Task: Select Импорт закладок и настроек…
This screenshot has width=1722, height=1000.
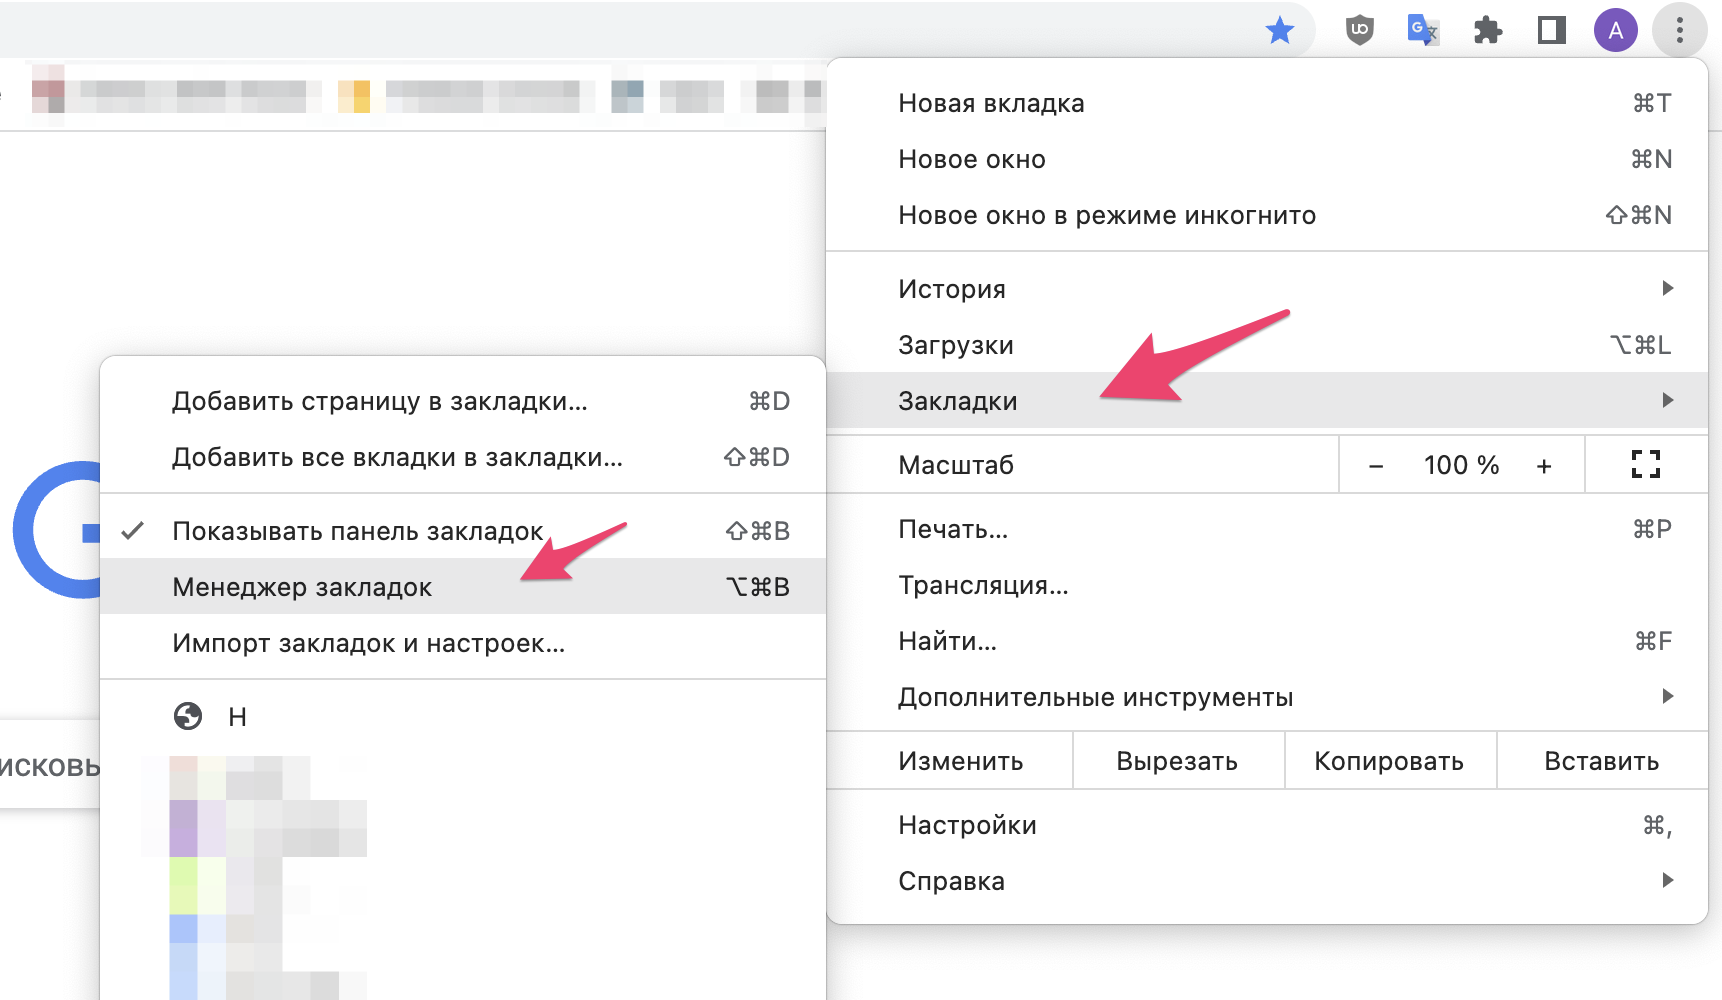Action: (463, 643)
